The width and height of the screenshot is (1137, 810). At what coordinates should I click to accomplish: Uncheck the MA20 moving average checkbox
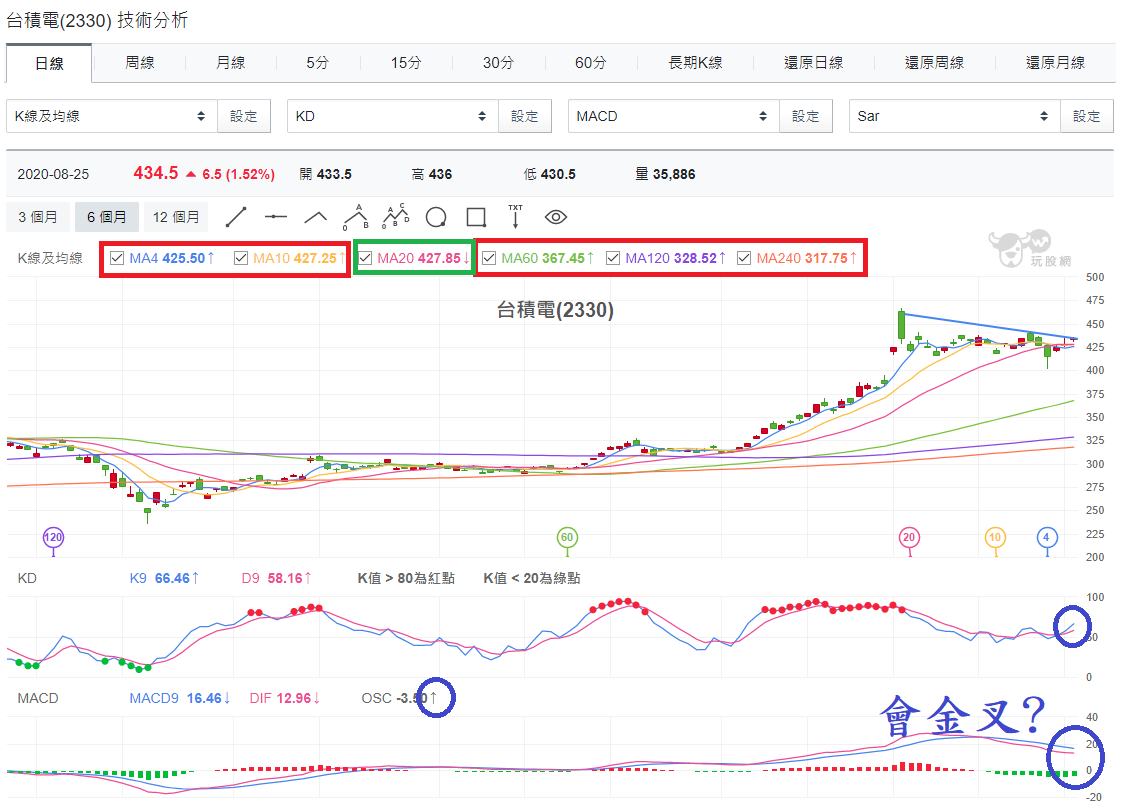click(365, 258)
